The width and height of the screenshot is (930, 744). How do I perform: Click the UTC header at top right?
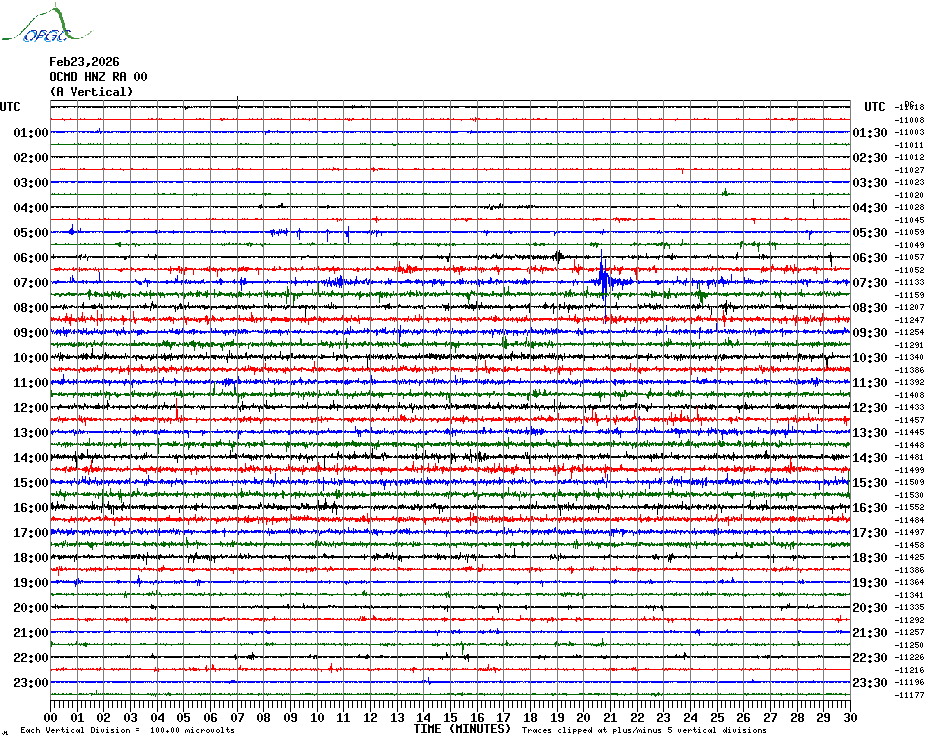point(874,107)
